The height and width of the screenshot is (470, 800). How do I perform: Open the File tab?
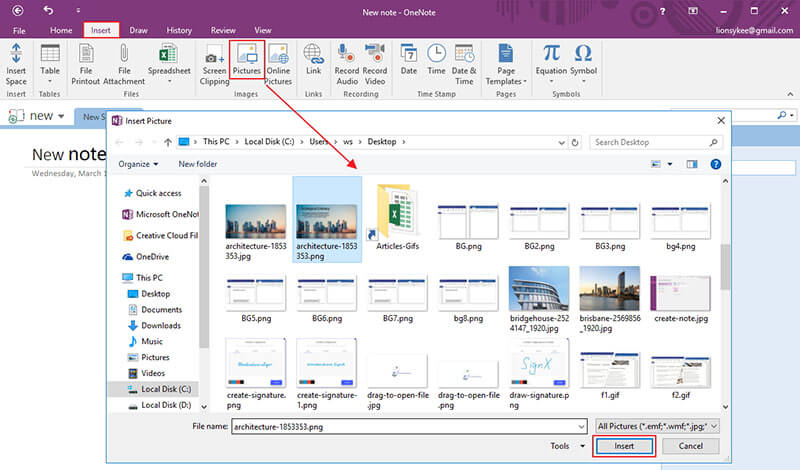click(x=19, y=30)
